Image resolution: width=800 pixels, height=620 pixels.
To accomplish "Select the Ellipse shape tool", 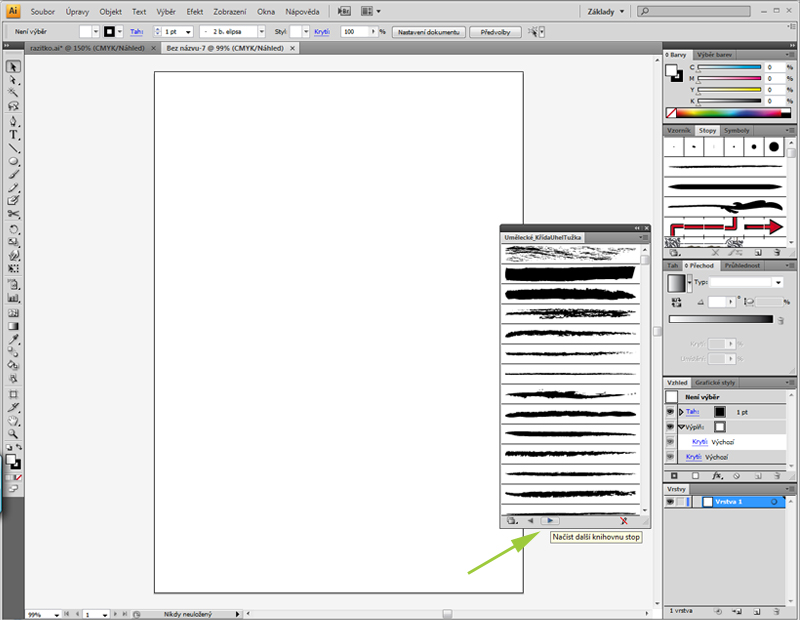I will point(14,161).
